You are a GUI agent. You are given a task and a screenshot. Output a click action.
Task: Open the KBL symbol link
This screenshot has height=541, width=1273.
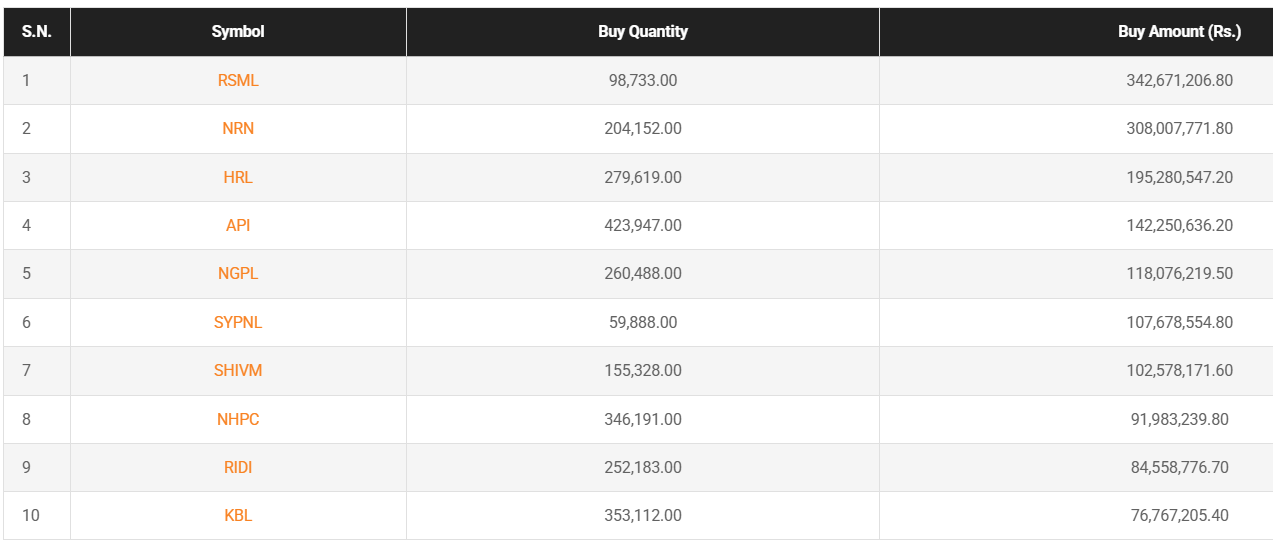pyautogui.click(x=238, y=515)
